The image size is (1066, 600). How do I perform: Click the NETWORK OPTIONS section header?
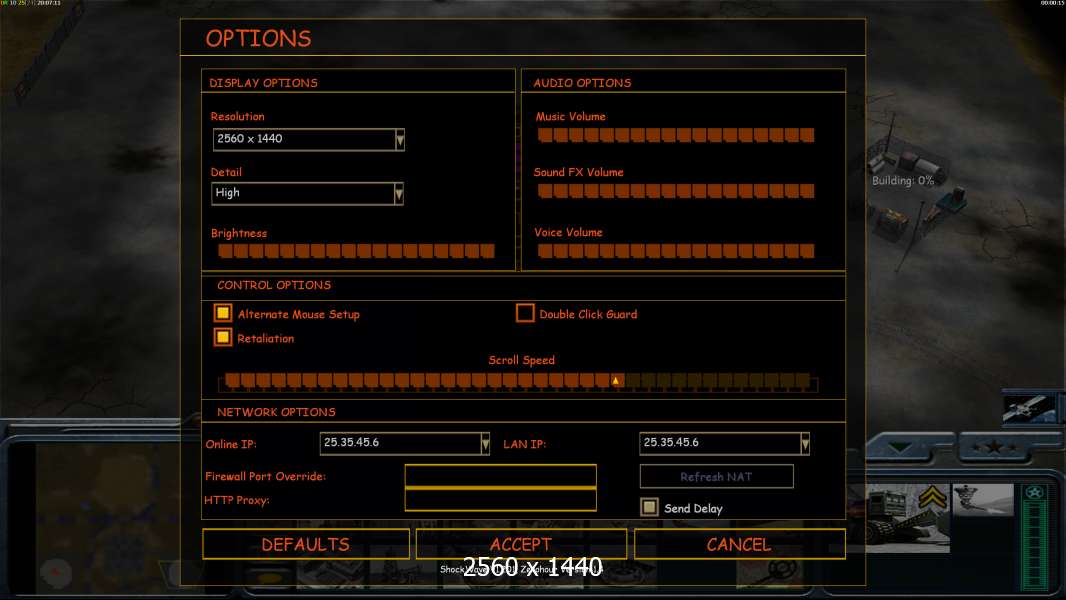[x=276, y=412]
